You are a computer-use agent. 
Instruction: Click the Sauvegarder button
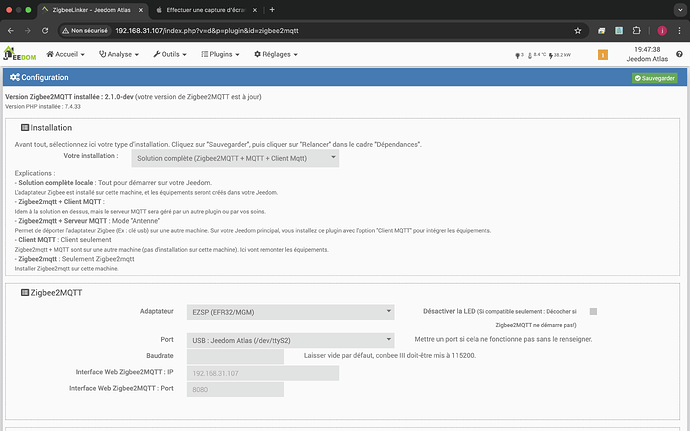coord(655,78)
